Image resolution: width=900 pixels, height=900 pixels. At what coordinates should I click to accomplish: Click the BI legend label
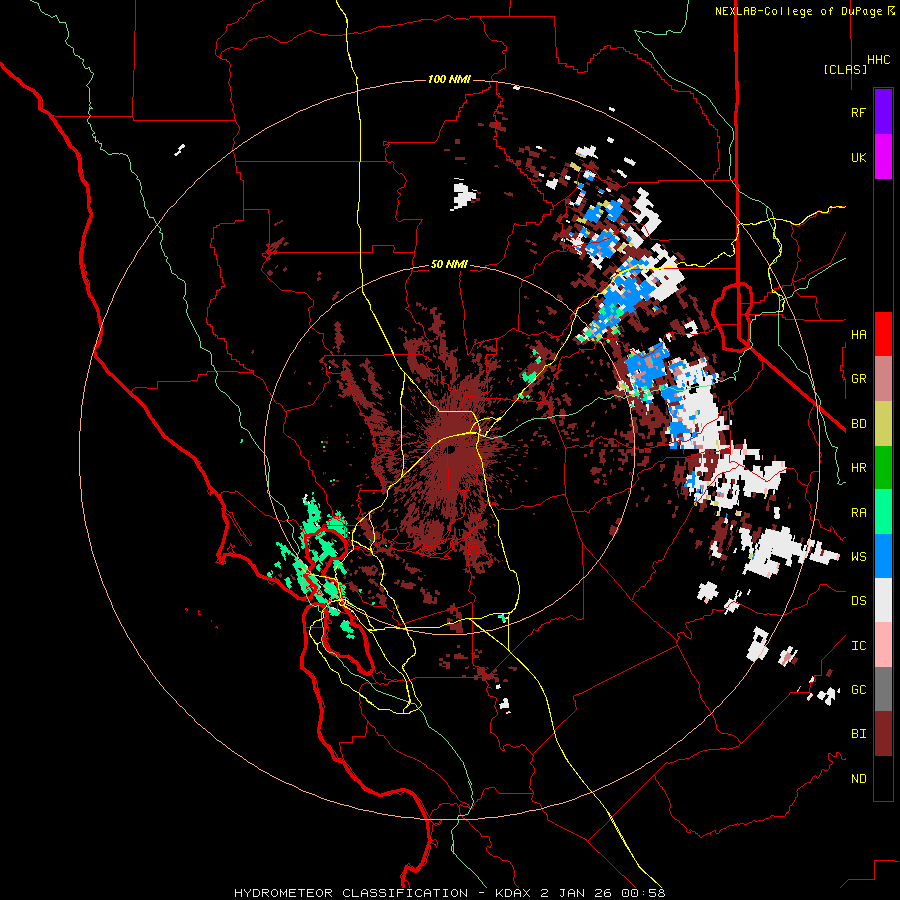[858, 734]
